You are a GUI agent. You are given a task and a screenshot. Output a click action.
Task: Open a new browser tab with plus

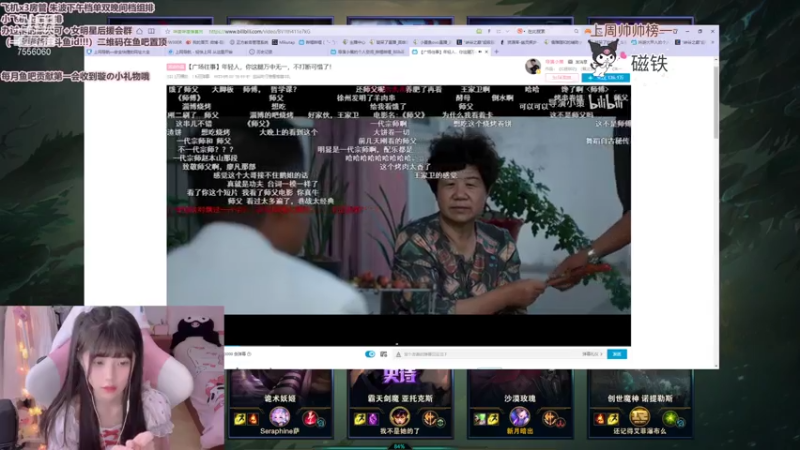pos(496,52)
